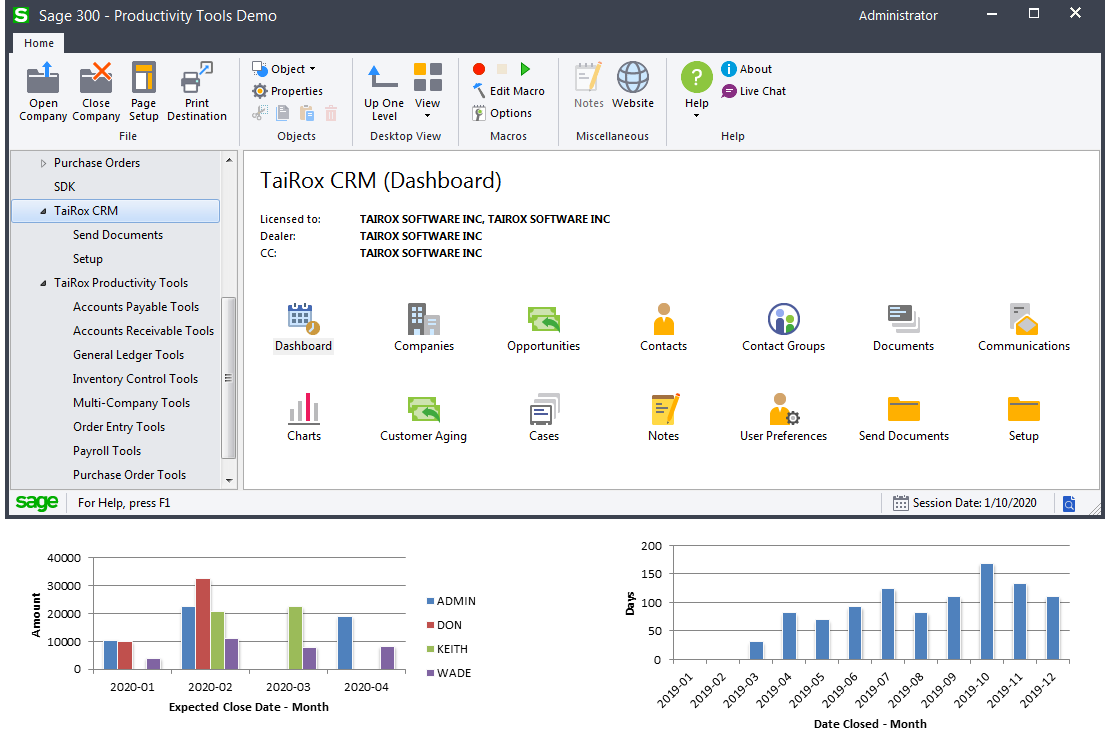Select the Home ribbon tab

point(39,43)
